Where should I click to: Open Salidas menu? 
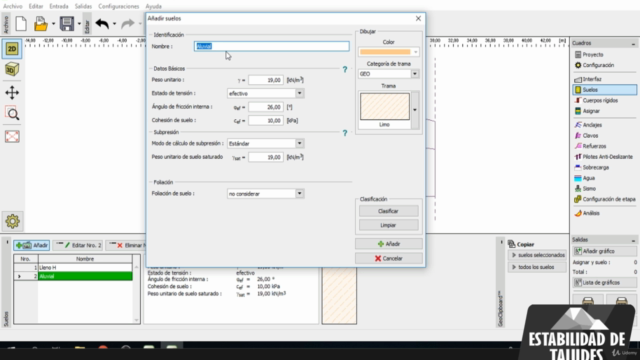(83, 6)
